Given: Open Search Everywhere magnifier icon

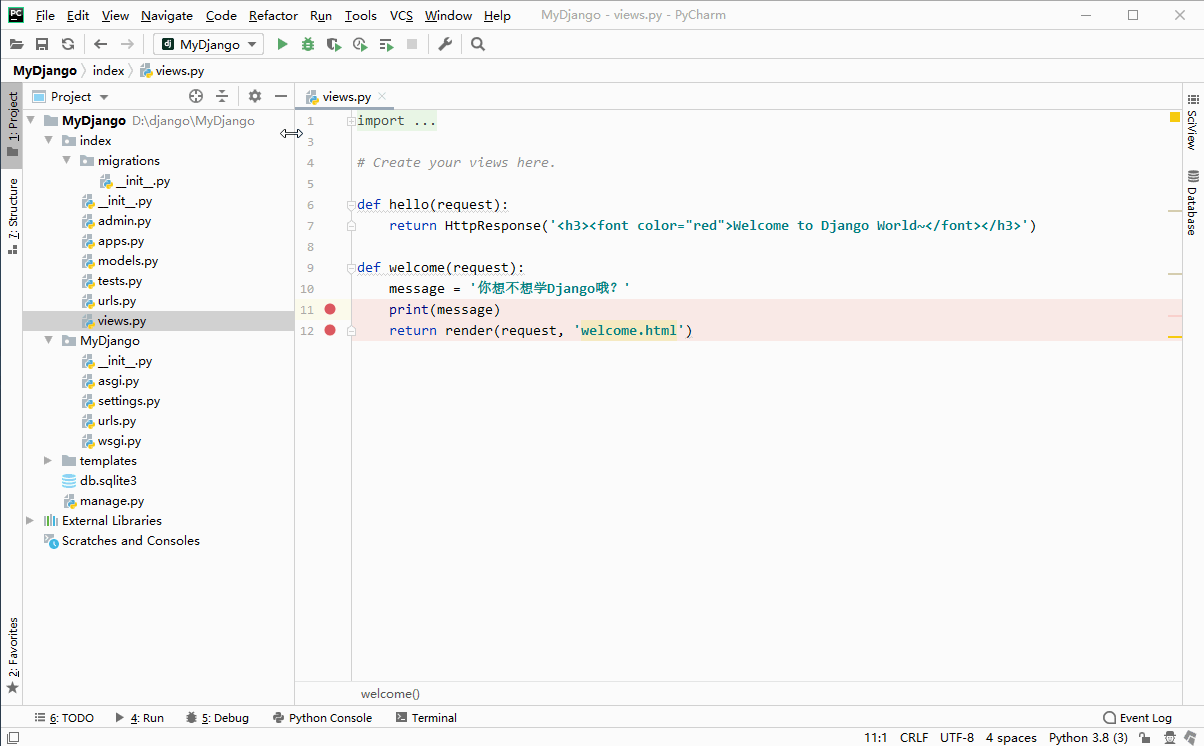Looking at the screenshot, I should pos(478,44).
